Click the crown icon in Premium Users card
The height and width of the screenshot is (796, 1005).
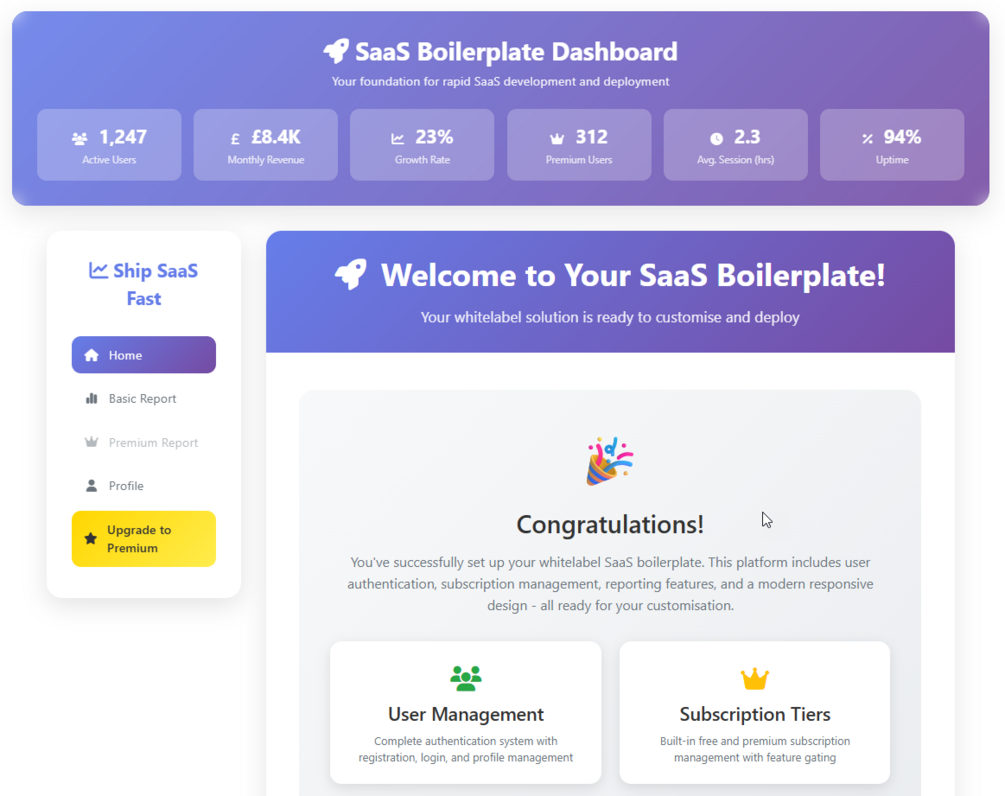pos(558,139)
